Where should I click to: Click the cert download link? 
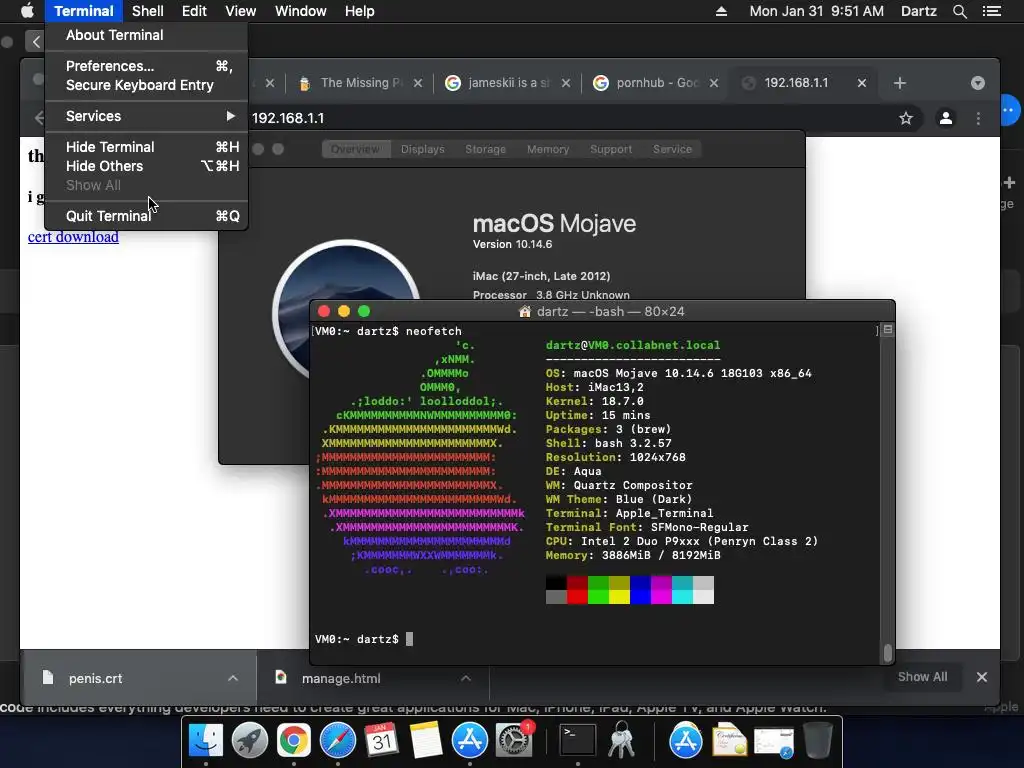click(73, 236)
